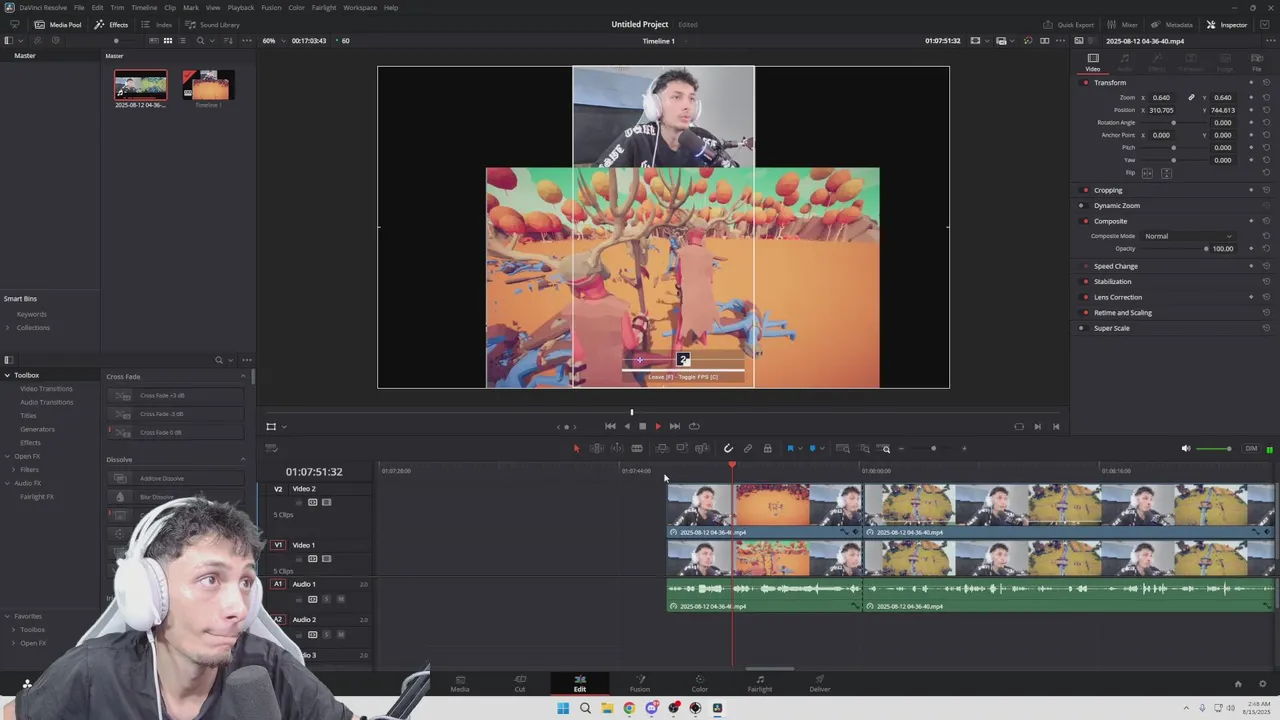Toggle the Media Pool panel button
The width and height of the screenshot is (1280, 720).
coord(58,24)
